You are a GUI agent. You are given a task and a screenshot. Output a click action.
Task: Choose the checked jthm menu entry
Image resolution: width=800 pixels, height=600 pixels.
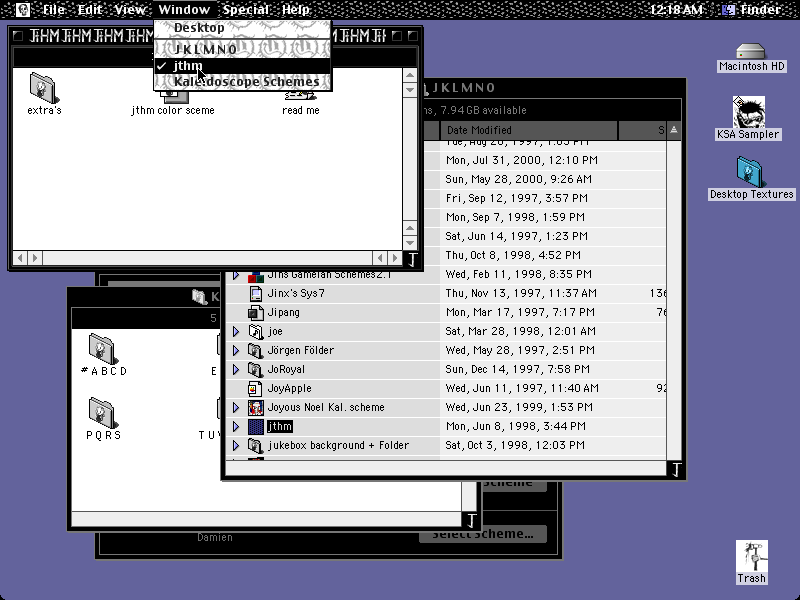[x=242, y=66]
